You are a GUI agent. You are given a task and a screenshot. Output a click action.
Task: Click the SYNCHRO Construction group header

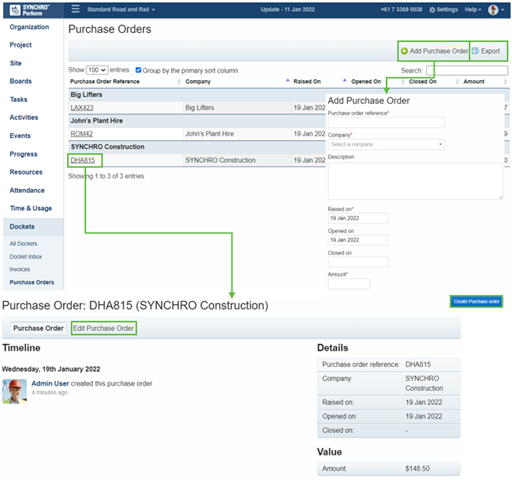107,147
